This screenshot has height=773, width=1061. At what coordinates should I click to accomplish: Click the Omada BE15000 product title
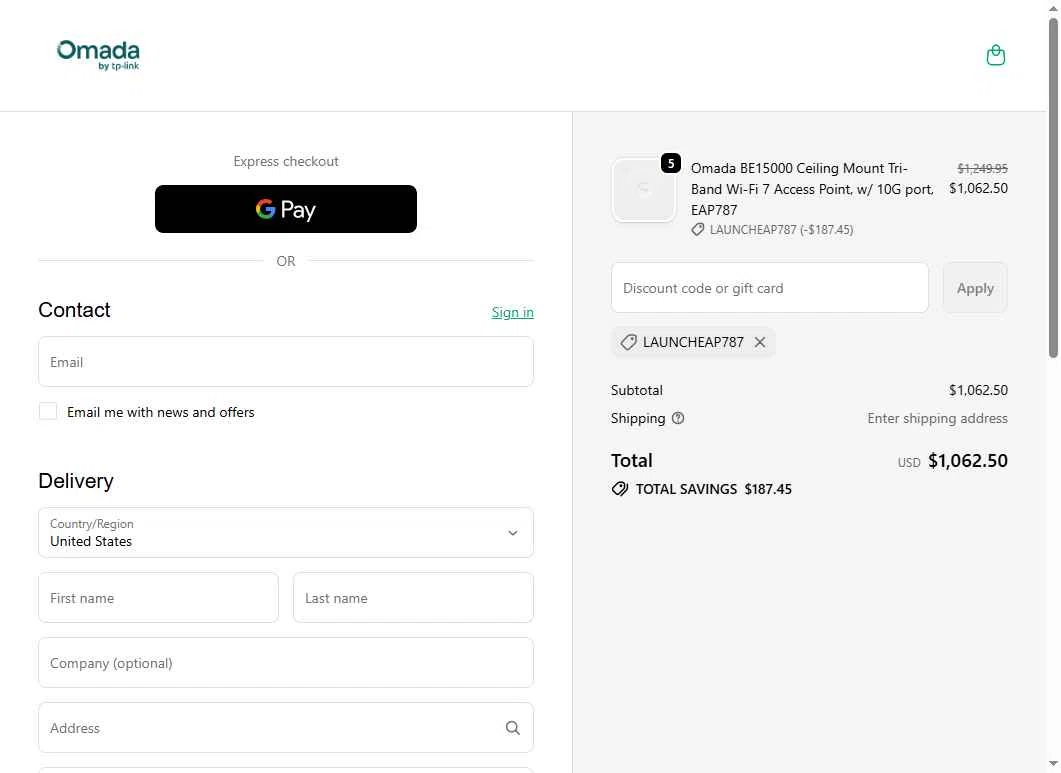[x=811, y=189]
